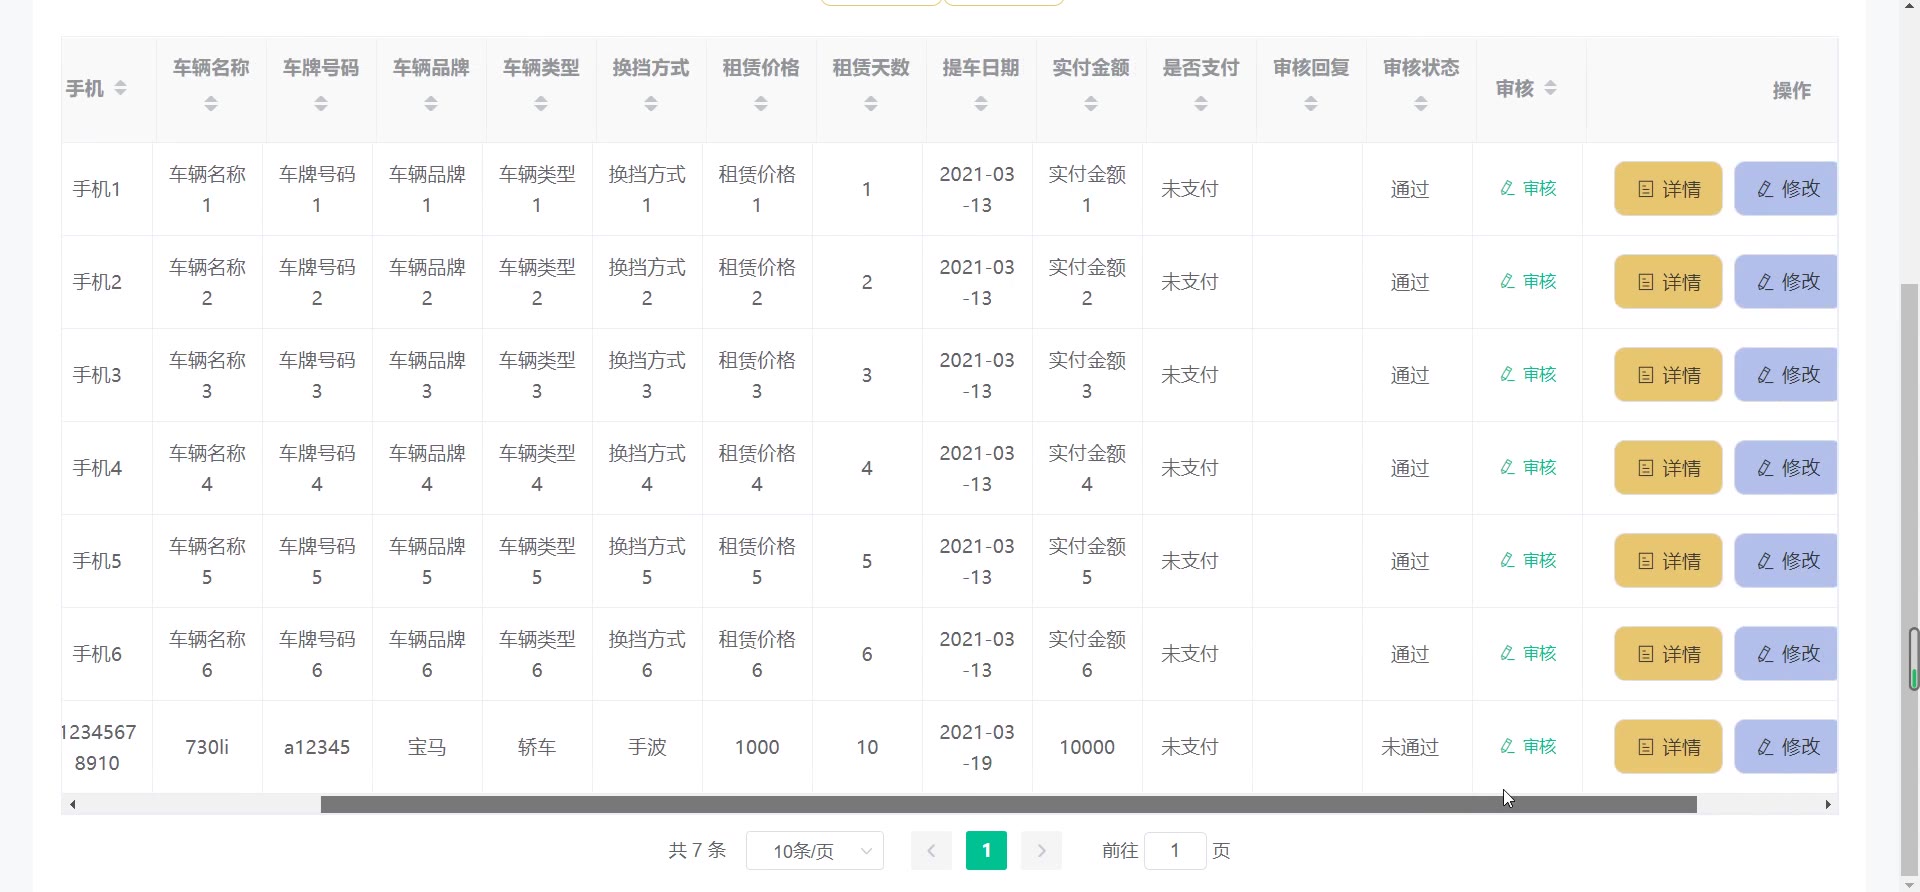Sort by 是否支付 column arrows
Screen dimensions: 1920x892
pyautogui.click(x=1201, y=103)
